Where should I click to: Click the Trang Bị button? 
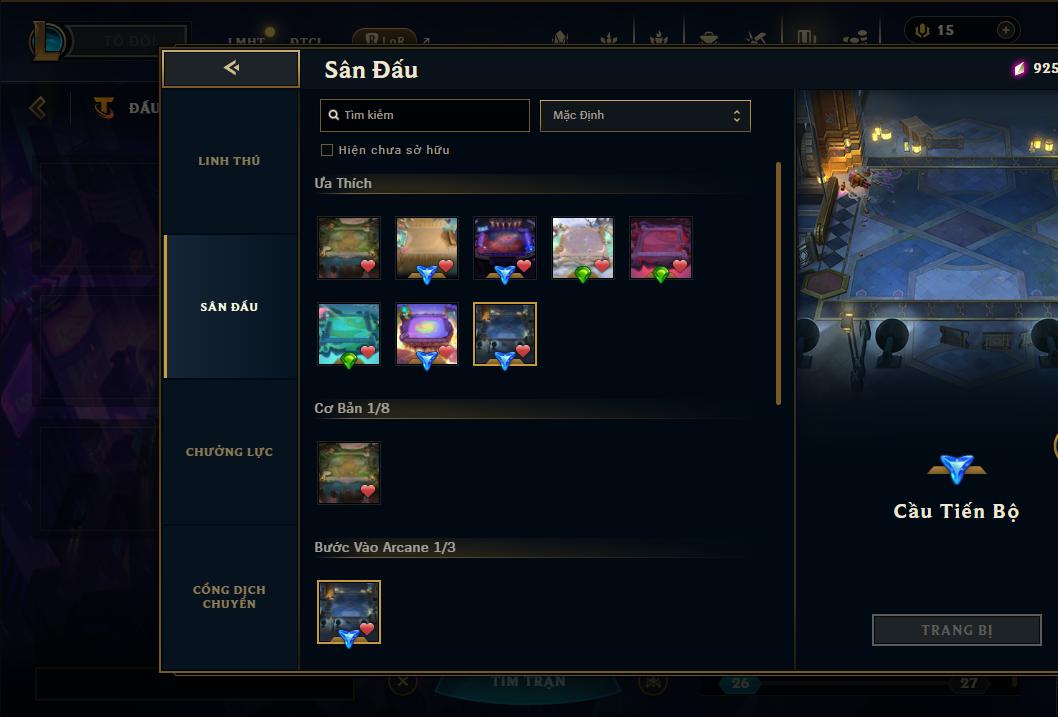(957, 630)
